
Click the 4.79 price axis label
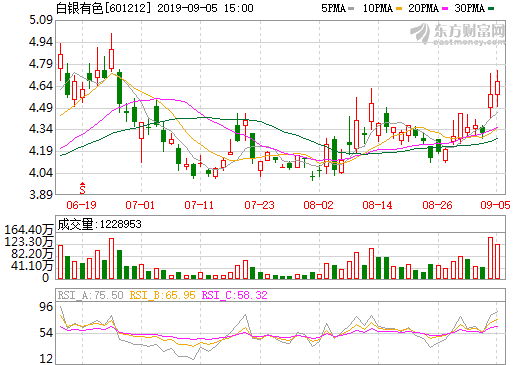point(41,64)
